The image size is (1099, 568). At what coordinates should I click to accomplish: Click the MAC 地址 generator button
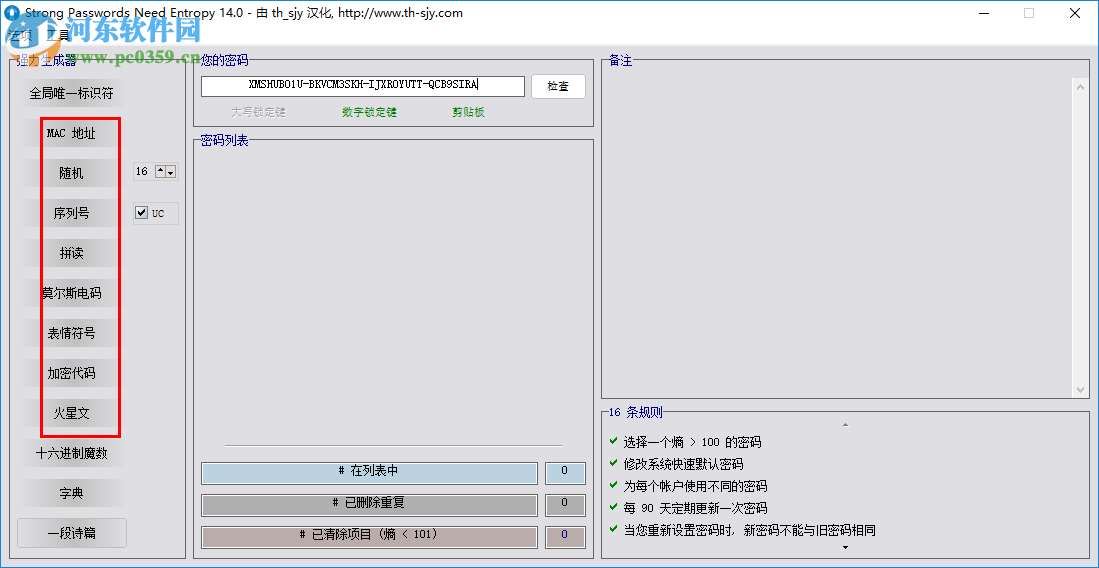(71, 133)
